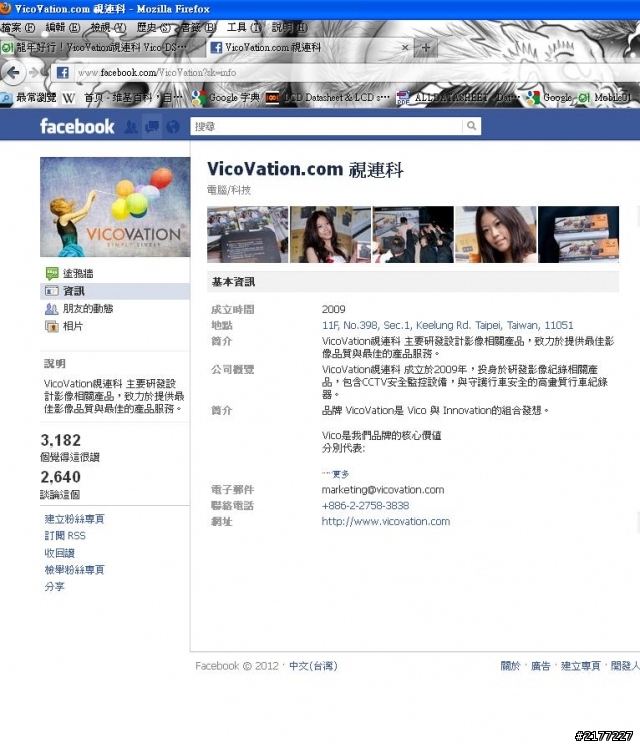640x744 pixels.
Task: Open 相片 photos in sidebar
Action: coord(64,326)
